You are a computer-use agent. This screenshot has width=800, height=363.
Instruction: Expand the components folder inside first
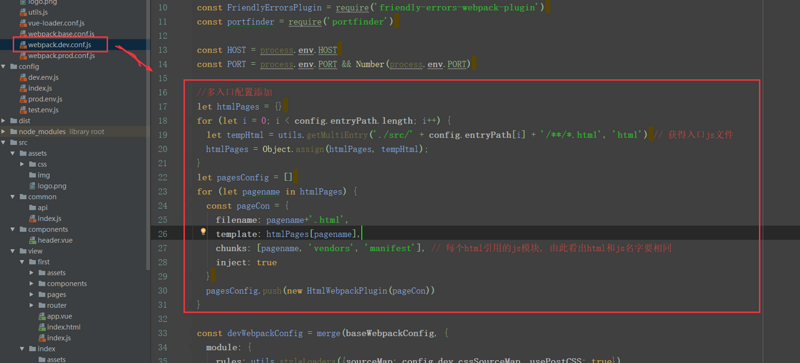point(32,284)
